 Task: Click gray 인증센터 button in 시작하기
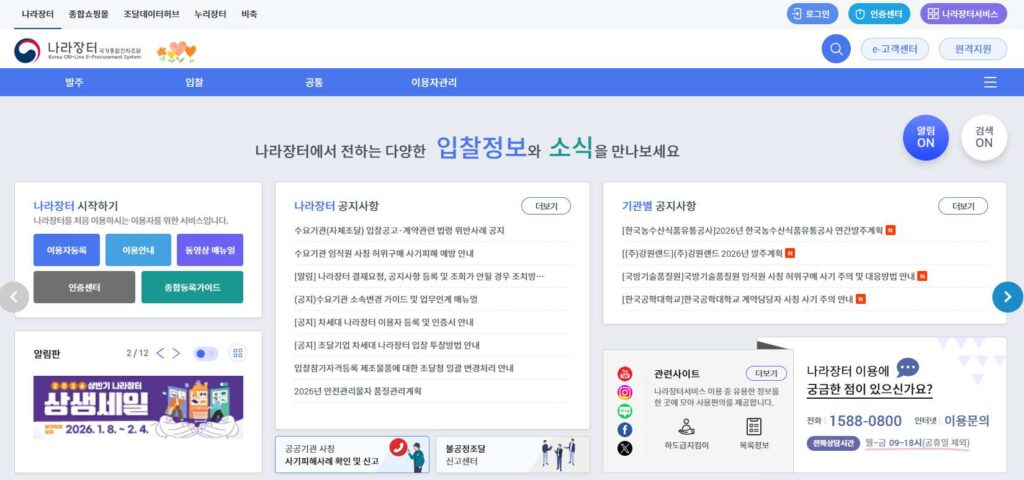click(x=84, y=287)
